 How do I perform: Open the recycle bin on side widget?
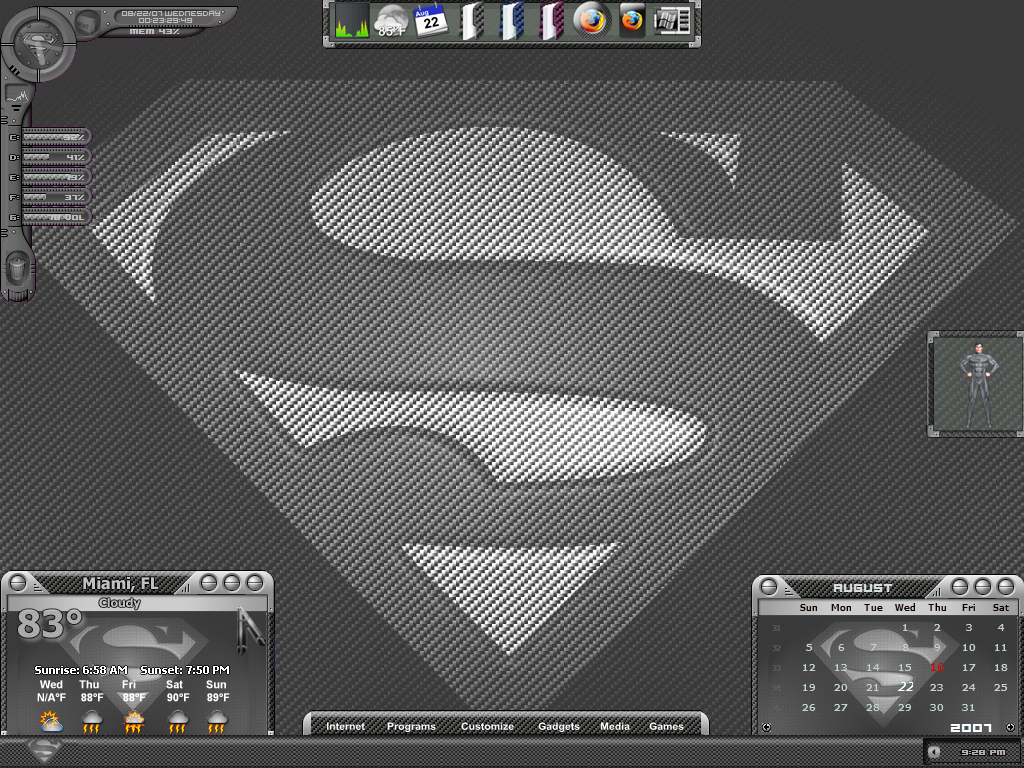pyautogui.click(x=18, y=269)
